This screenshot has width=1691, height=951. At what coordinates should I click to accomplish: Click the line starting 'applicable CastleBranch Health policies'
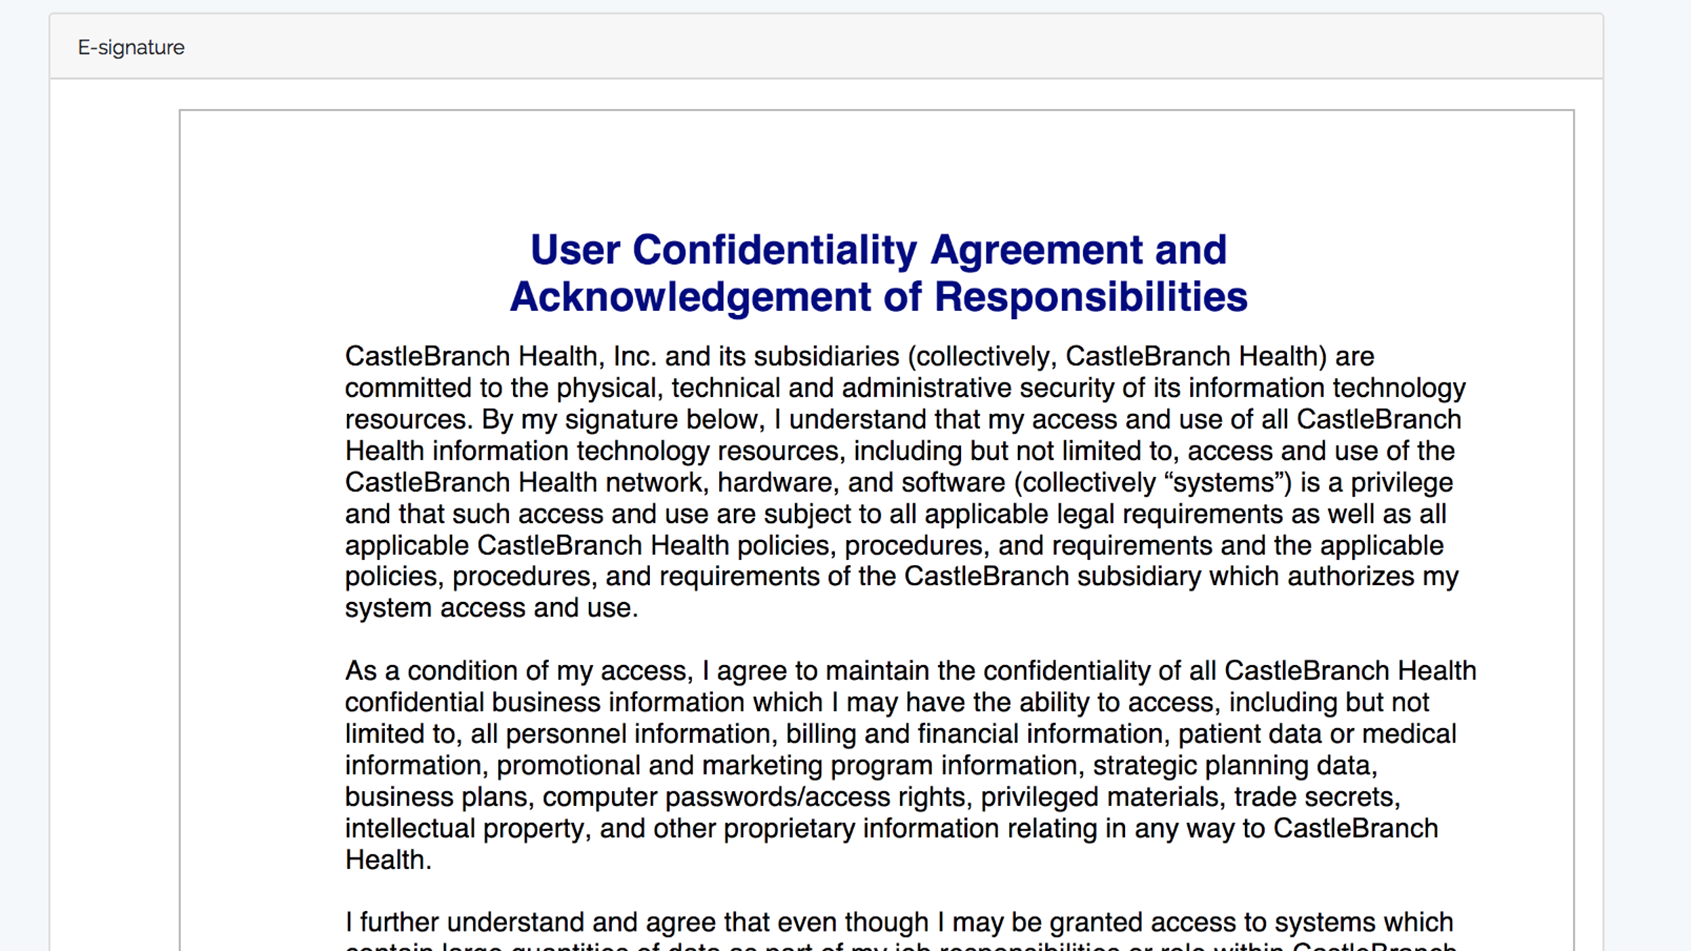[x=894, y=545]
